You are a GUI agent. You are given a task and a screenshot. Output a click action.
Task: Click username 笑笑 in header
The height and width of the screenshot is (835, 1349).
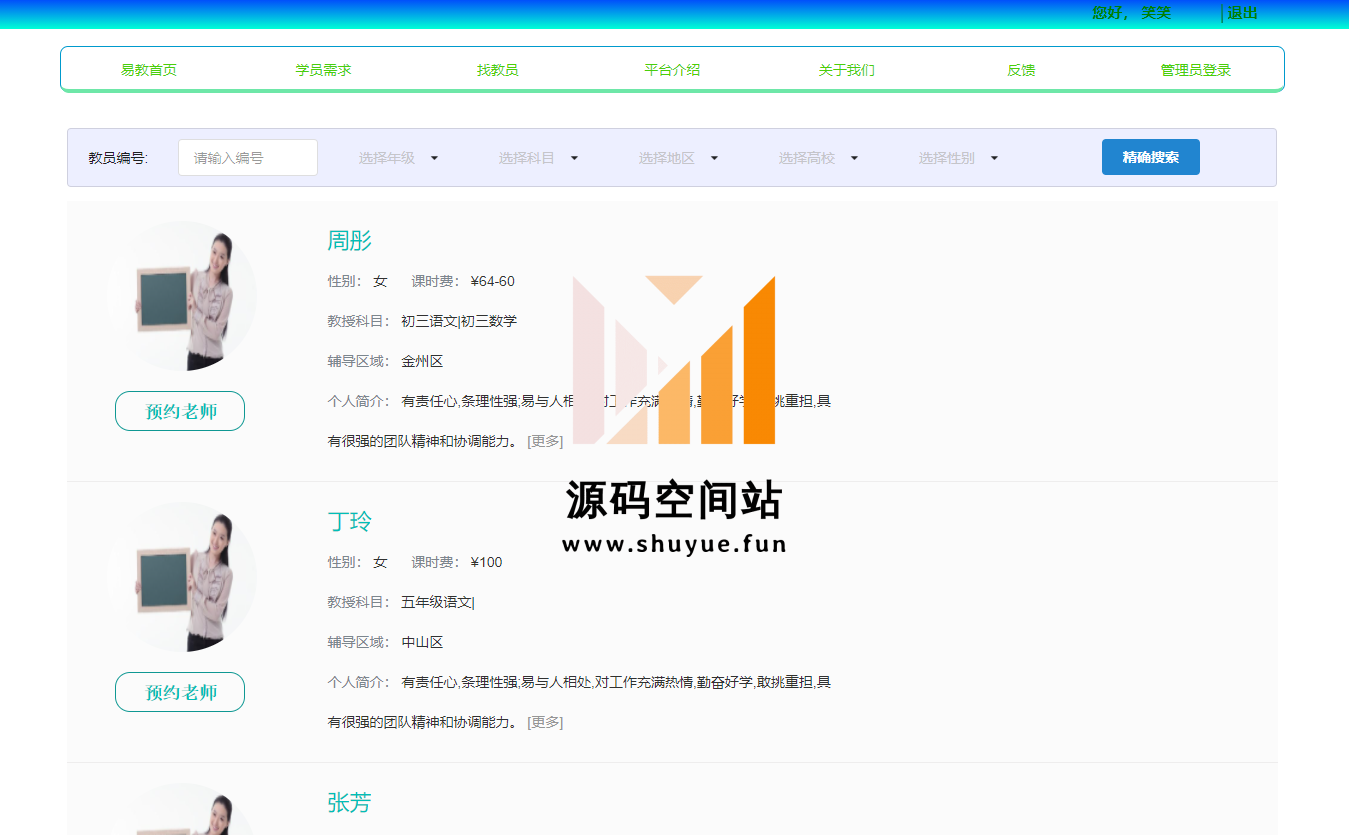coord(1156,13)
